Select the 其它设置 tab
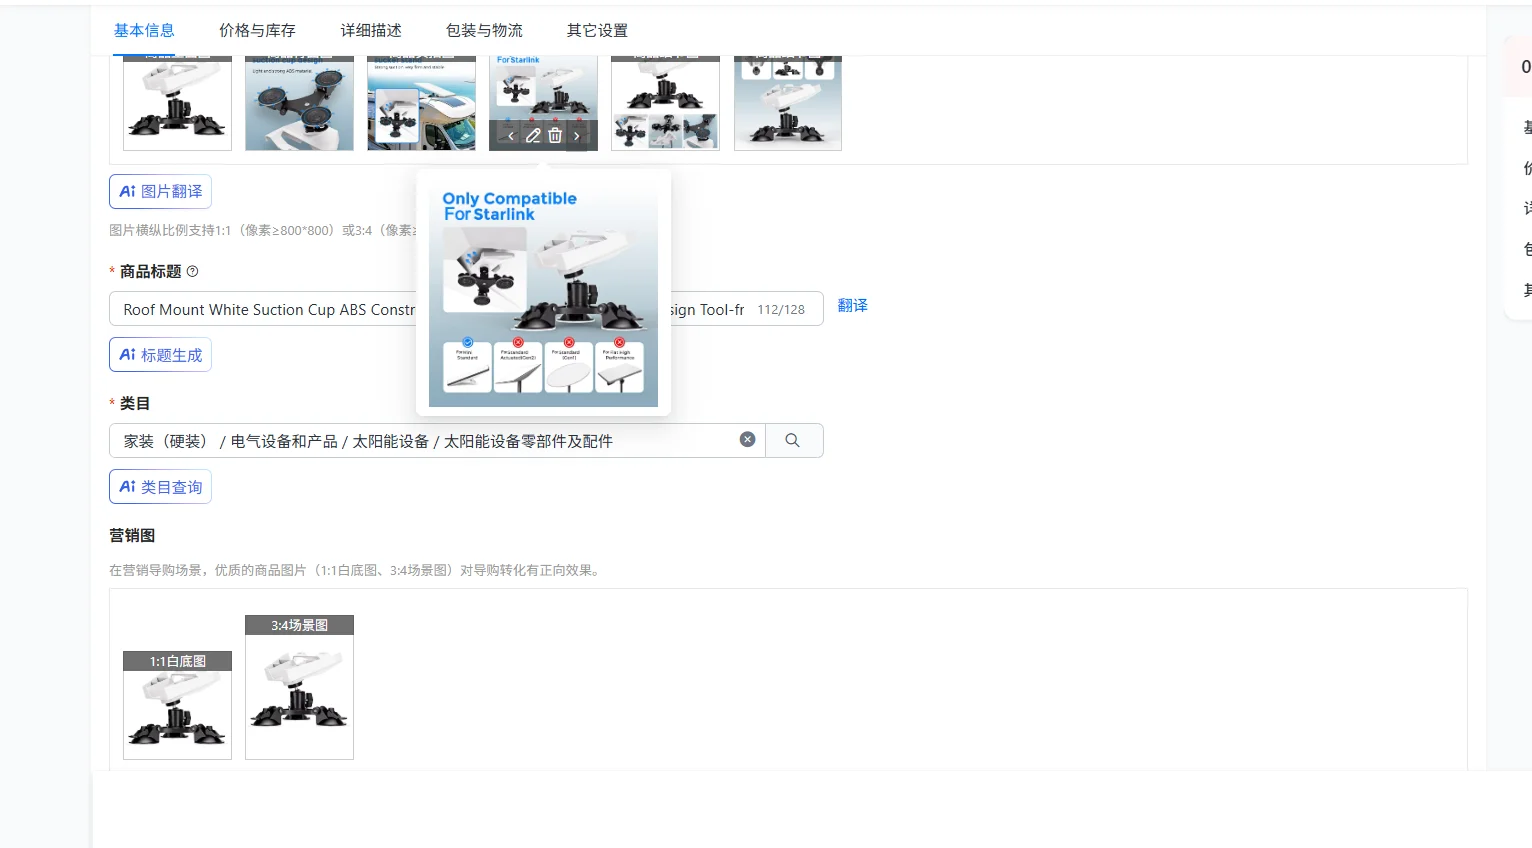This screenshot has width=1532, height=848. tap(597, 30)
